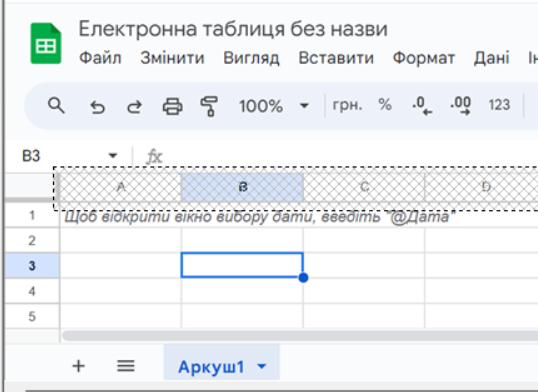
Task: Rename the title Електронна таблиця без назви
Action: click(x=233, y=29)
